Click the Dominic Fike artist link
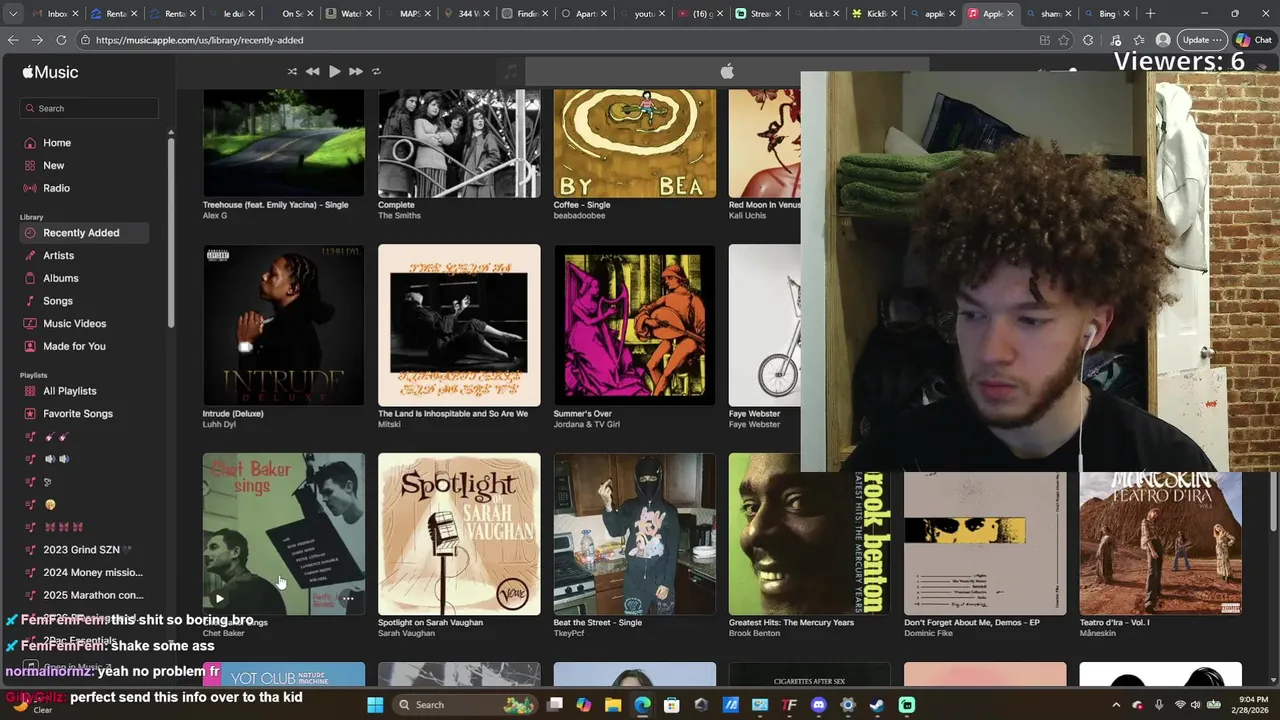The image size is (1280, 720). [929, 633]
